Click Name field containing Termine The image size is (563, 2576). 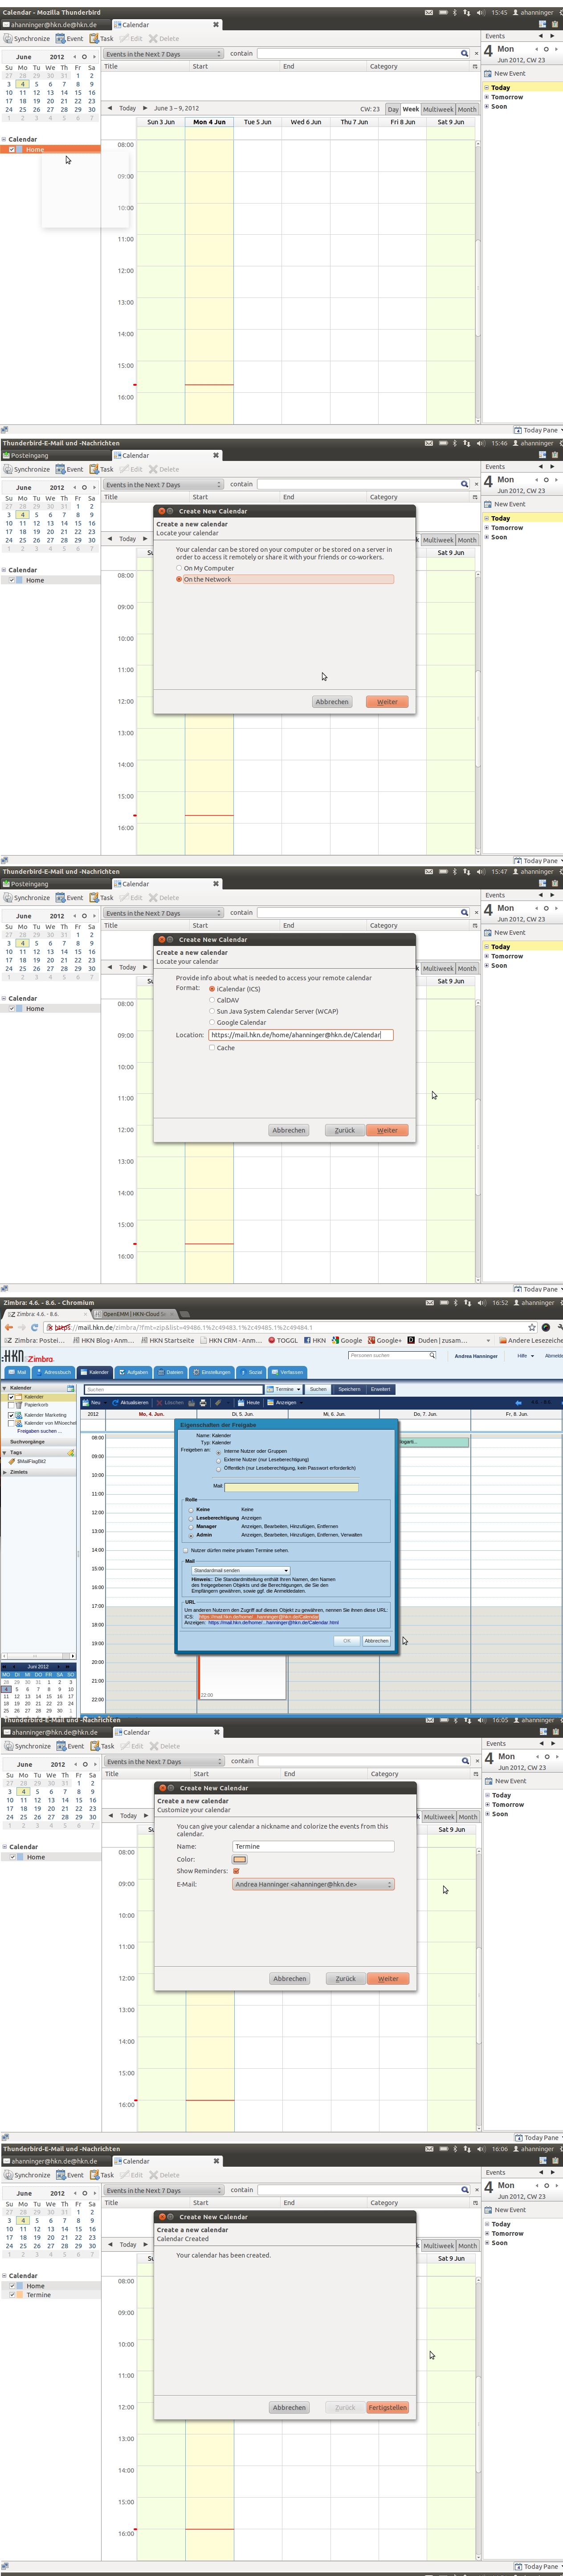313,1846
